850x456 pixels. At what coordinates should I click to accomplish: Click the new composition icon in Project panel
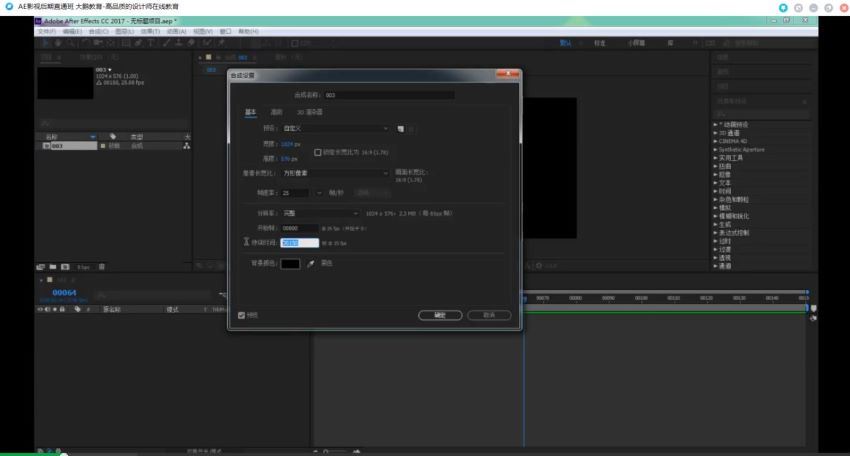64,267
